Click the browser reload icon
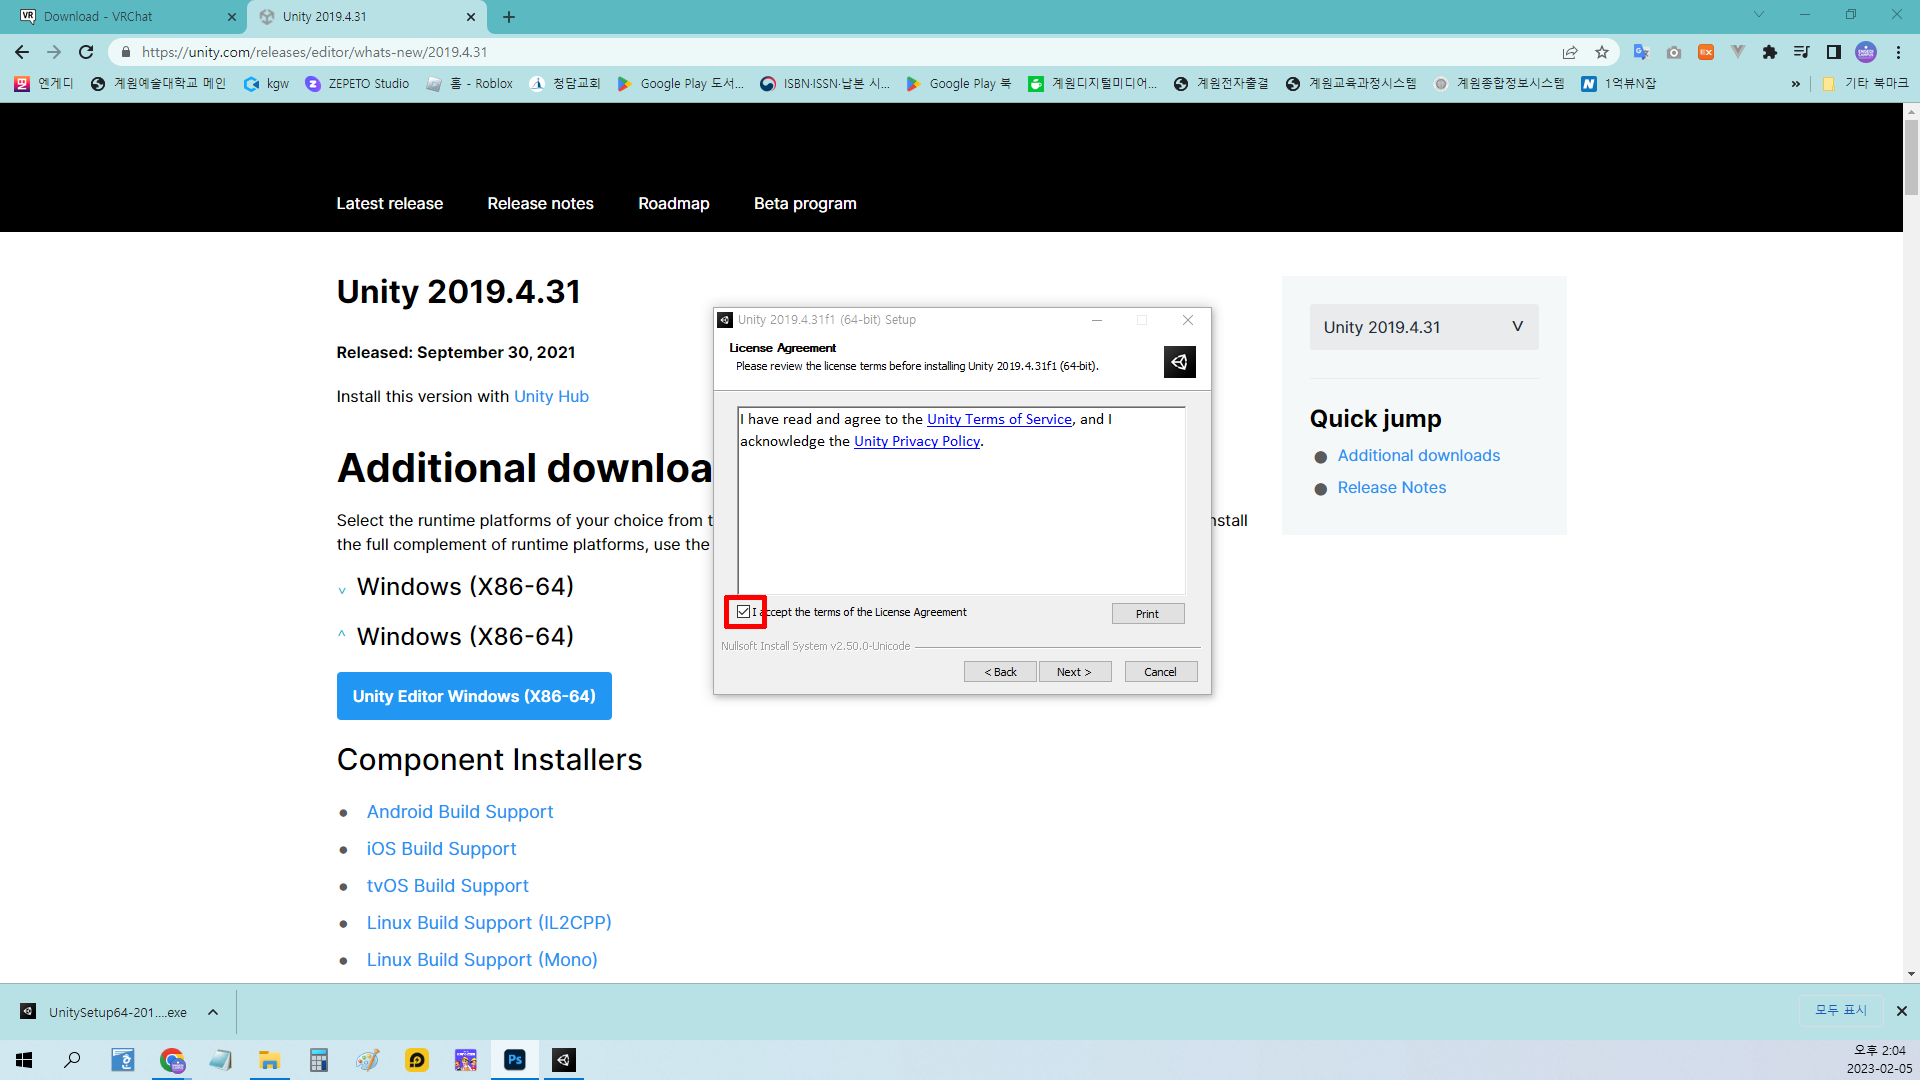The width and height of the screenshot is (1920, 1080). [86, 52]
